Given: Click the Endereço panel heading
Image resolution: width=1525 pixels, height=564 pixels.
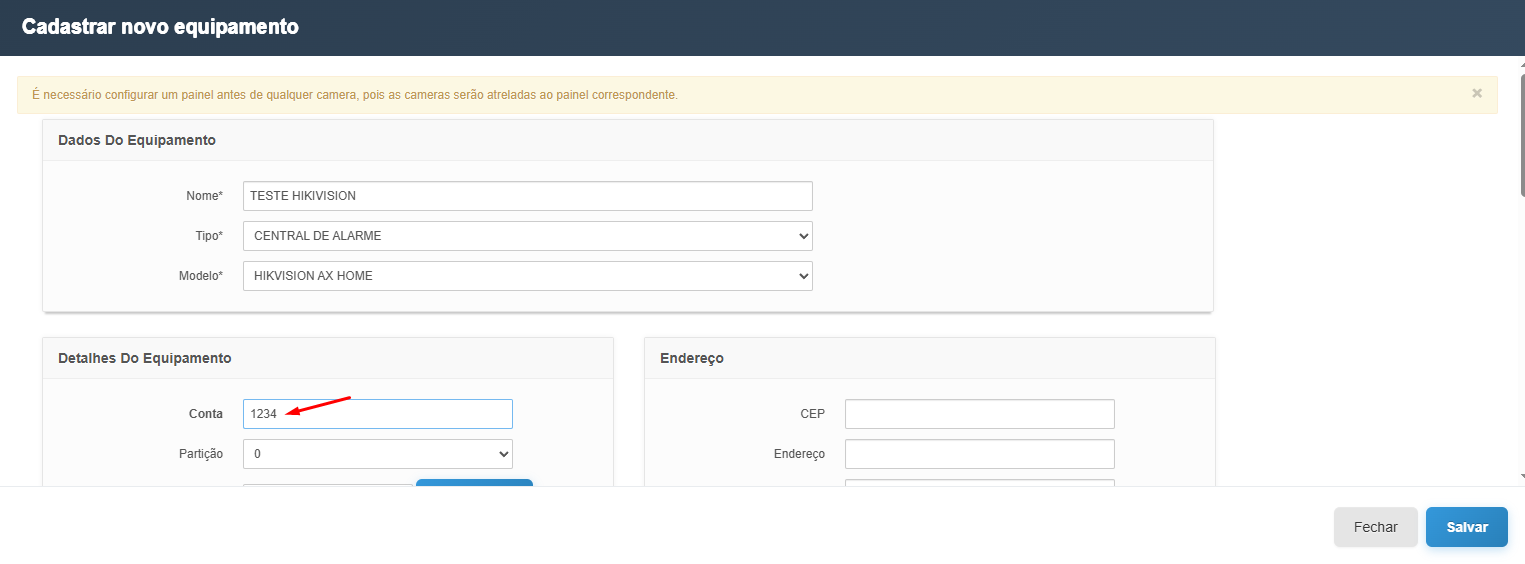Looking at the screenshot, I should coord(692,358).
